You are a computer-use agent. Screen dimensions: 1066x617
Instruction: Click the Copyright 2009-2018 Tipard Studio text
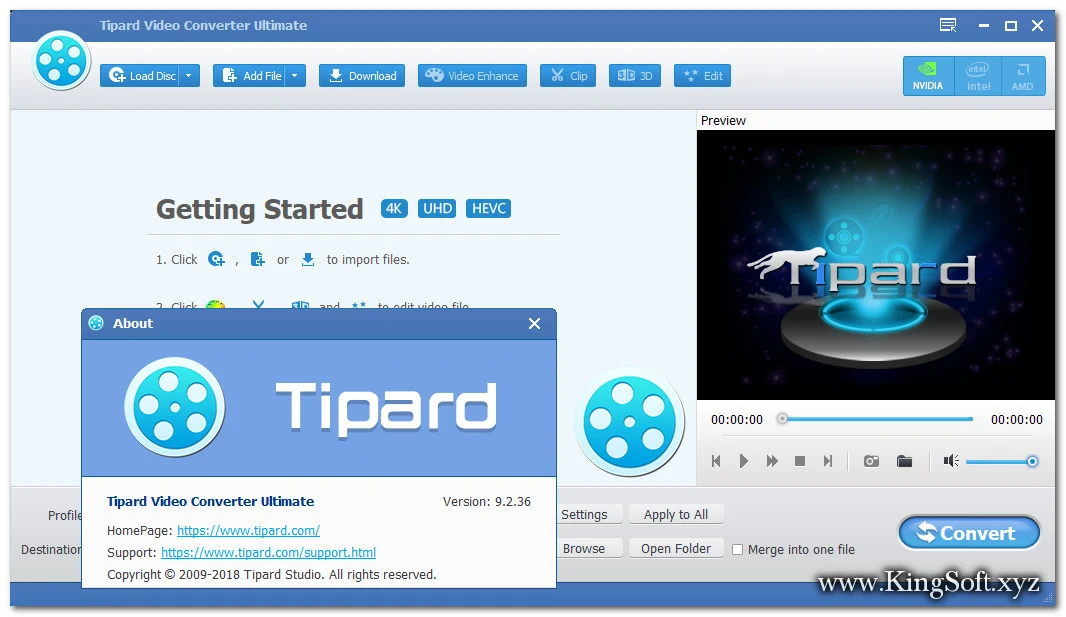click(272, 575)
